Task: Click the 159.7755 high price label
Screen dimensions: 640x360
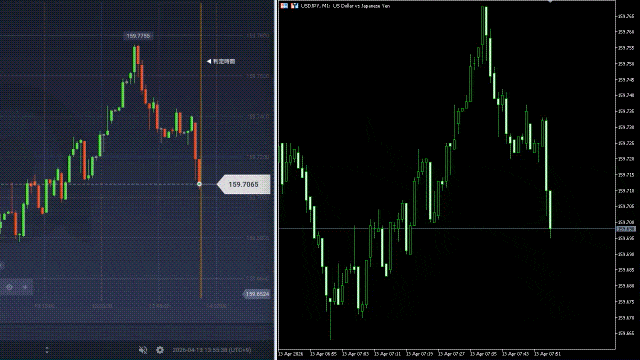Action: (138, 36)
